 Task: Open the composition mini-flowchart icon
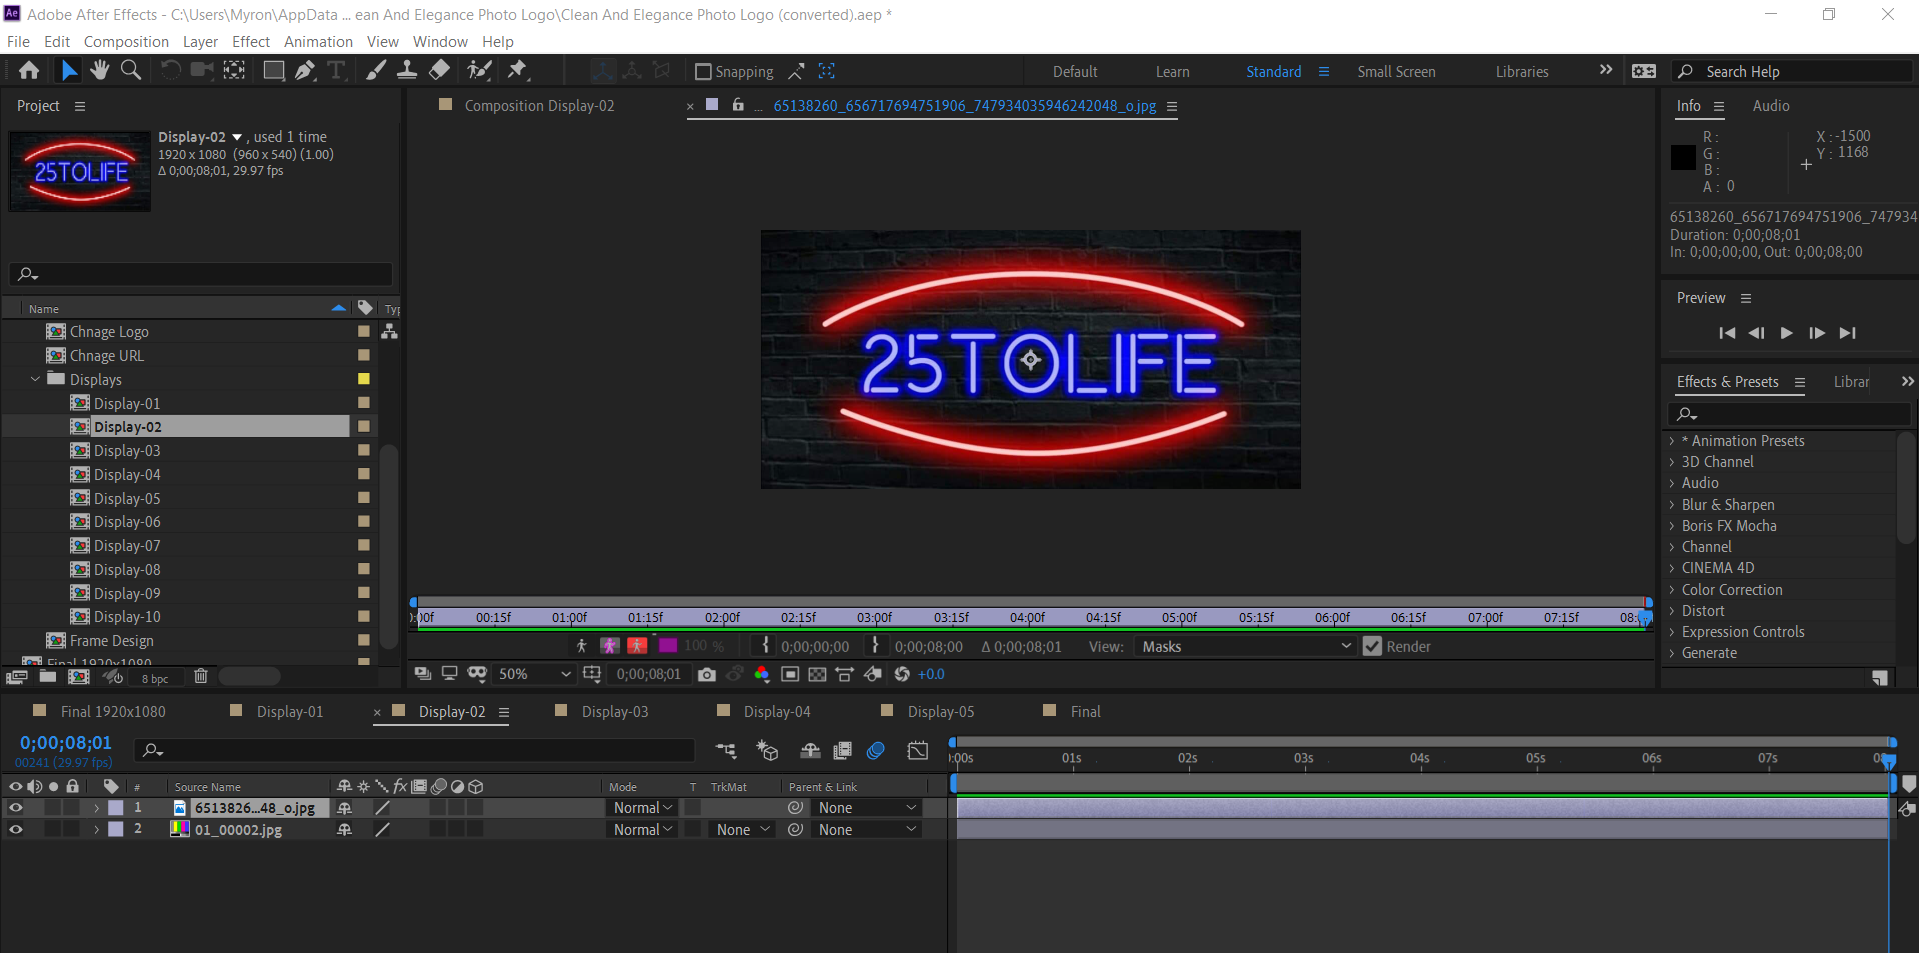[726, 750]
